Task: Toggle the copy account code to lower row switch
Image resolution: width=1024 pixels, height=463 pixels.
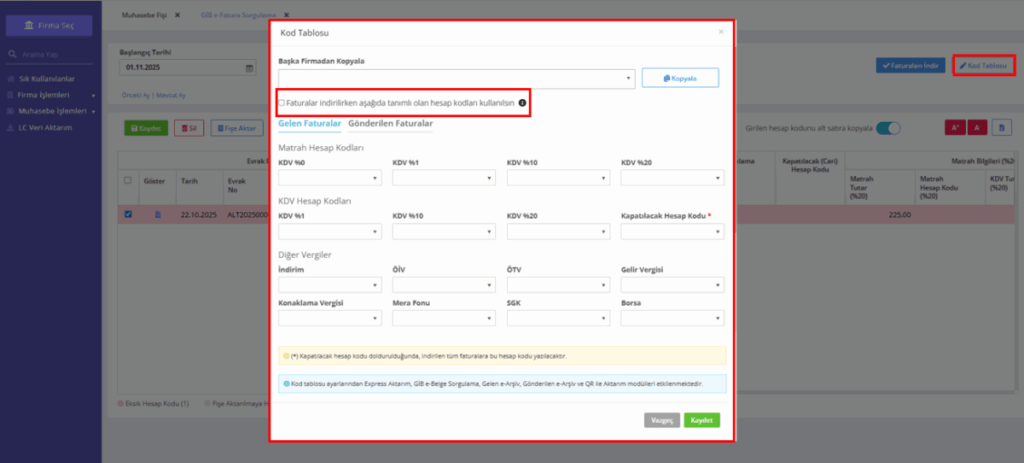Action: [x=888, y=129]
